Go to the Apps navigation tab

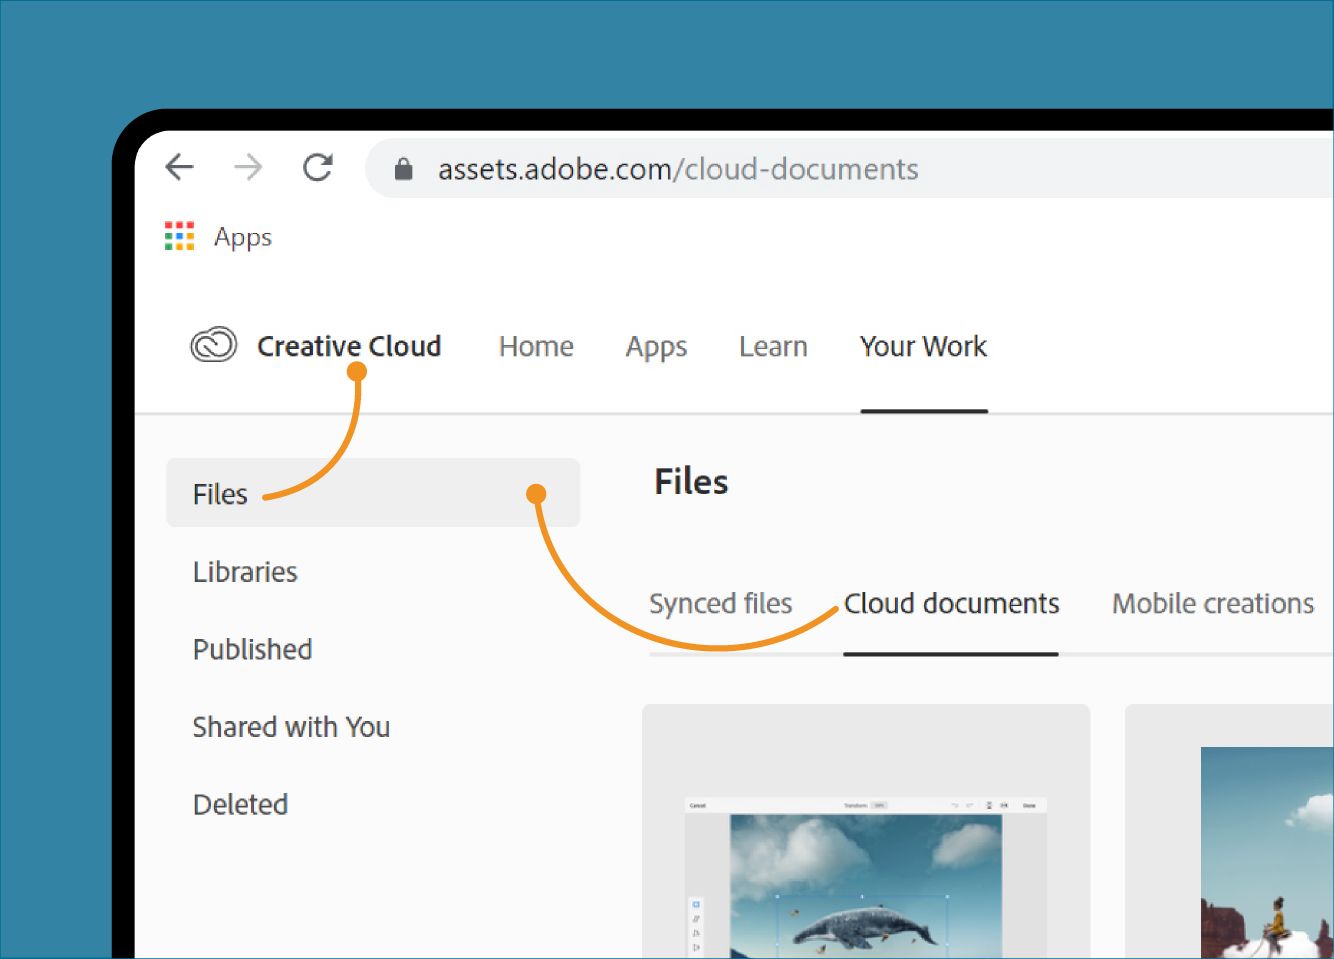(x=656, y=346)
